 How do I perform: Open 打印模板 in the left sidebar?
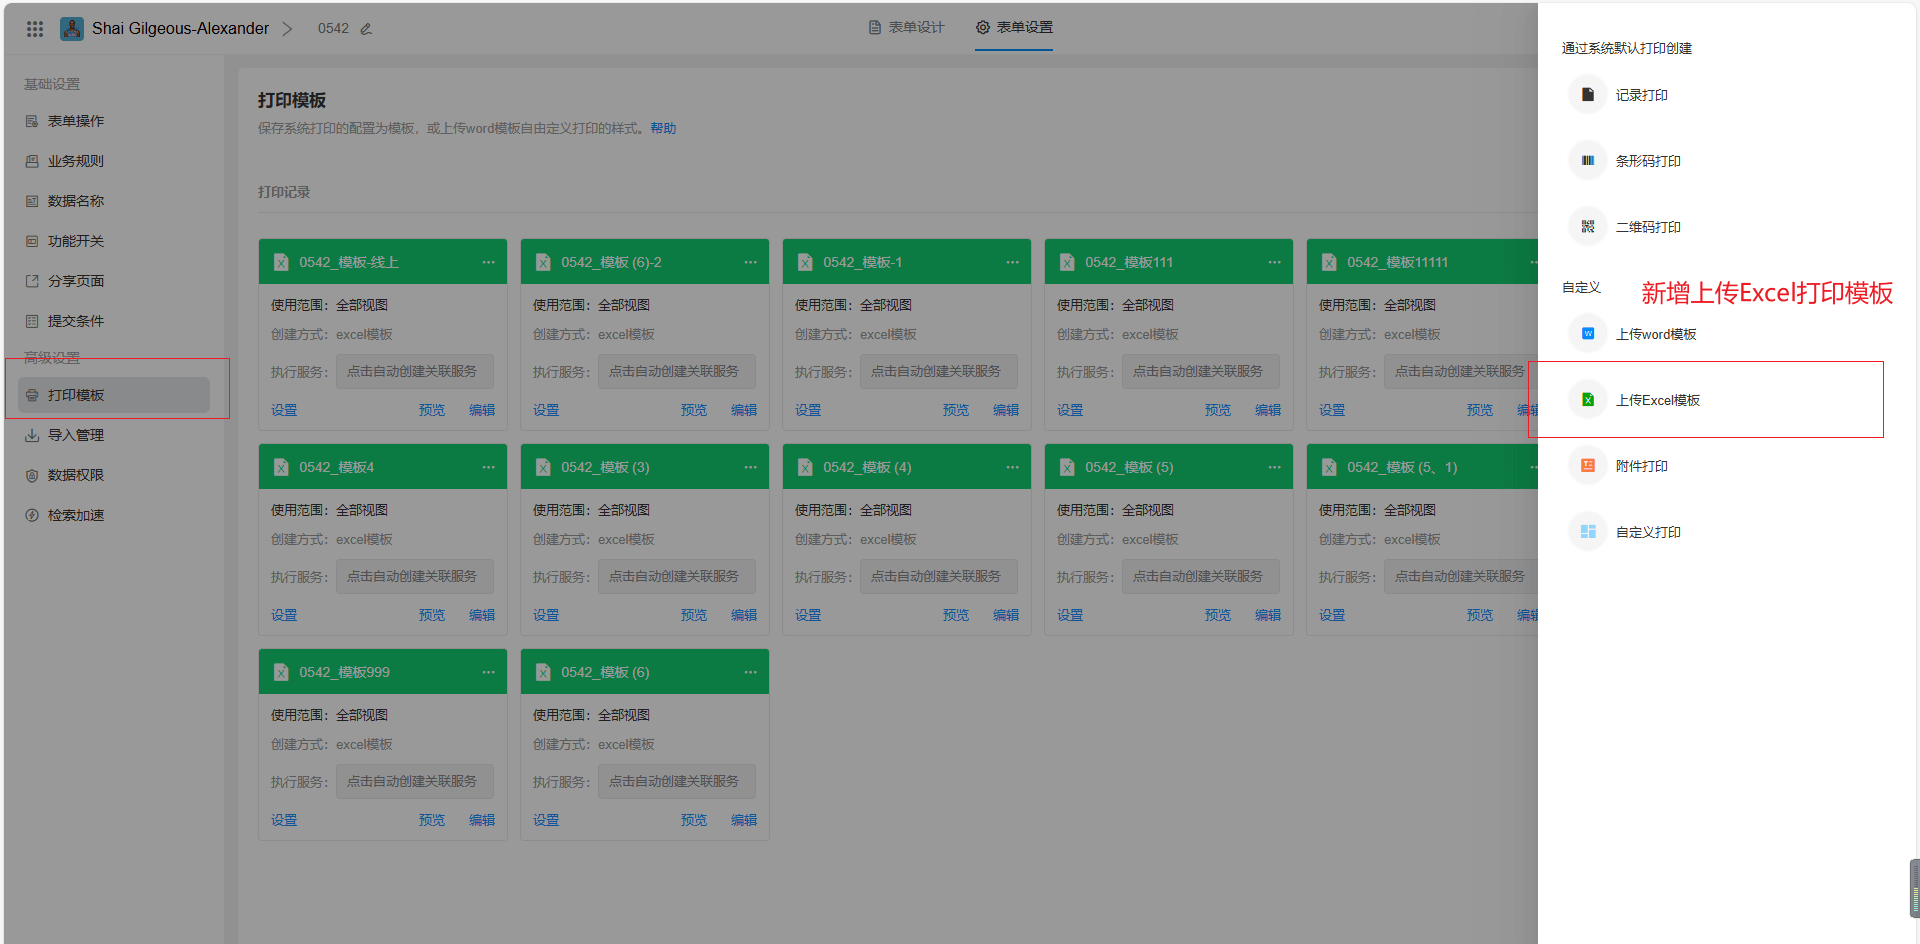tap(76, 395)
